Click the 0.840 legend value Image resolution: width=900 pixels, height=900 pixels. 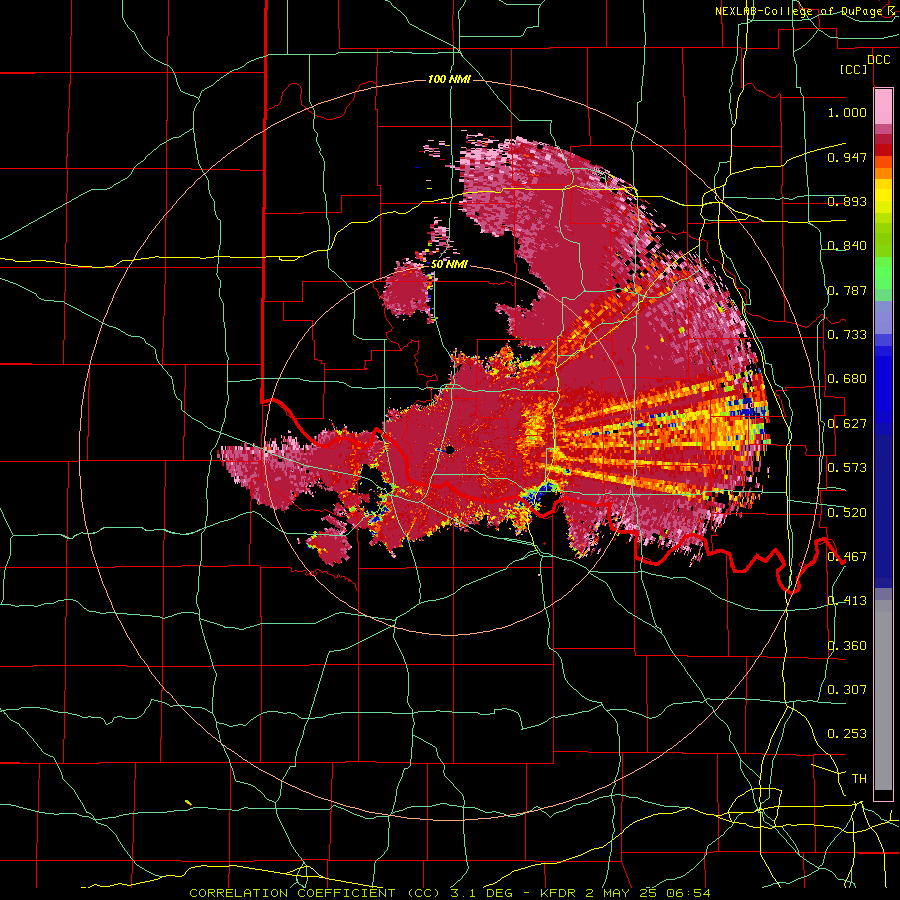(x=847, y=246)
